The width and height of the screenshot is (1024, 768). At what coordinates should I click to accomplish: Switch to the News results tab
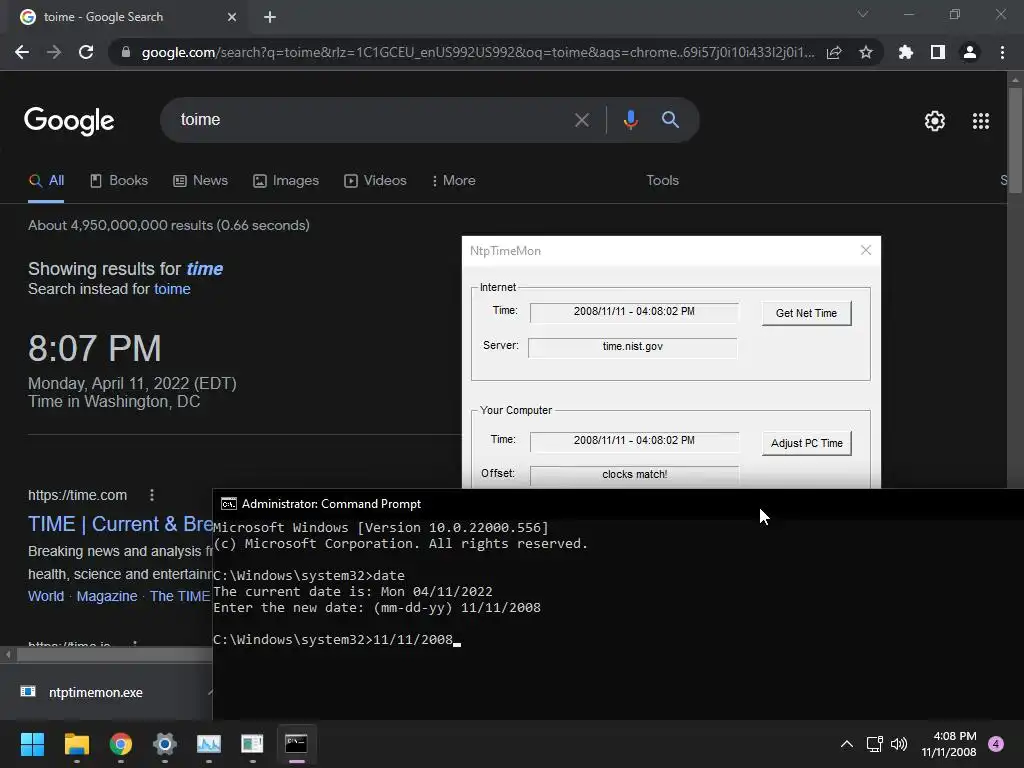(200, 181)
